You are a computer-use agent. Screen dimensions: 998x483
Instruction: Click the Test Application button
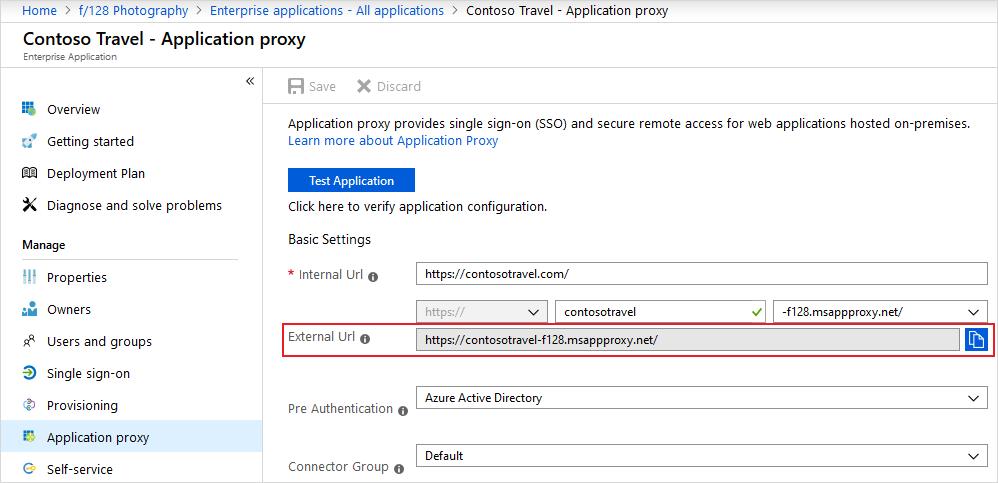(351, 181)
